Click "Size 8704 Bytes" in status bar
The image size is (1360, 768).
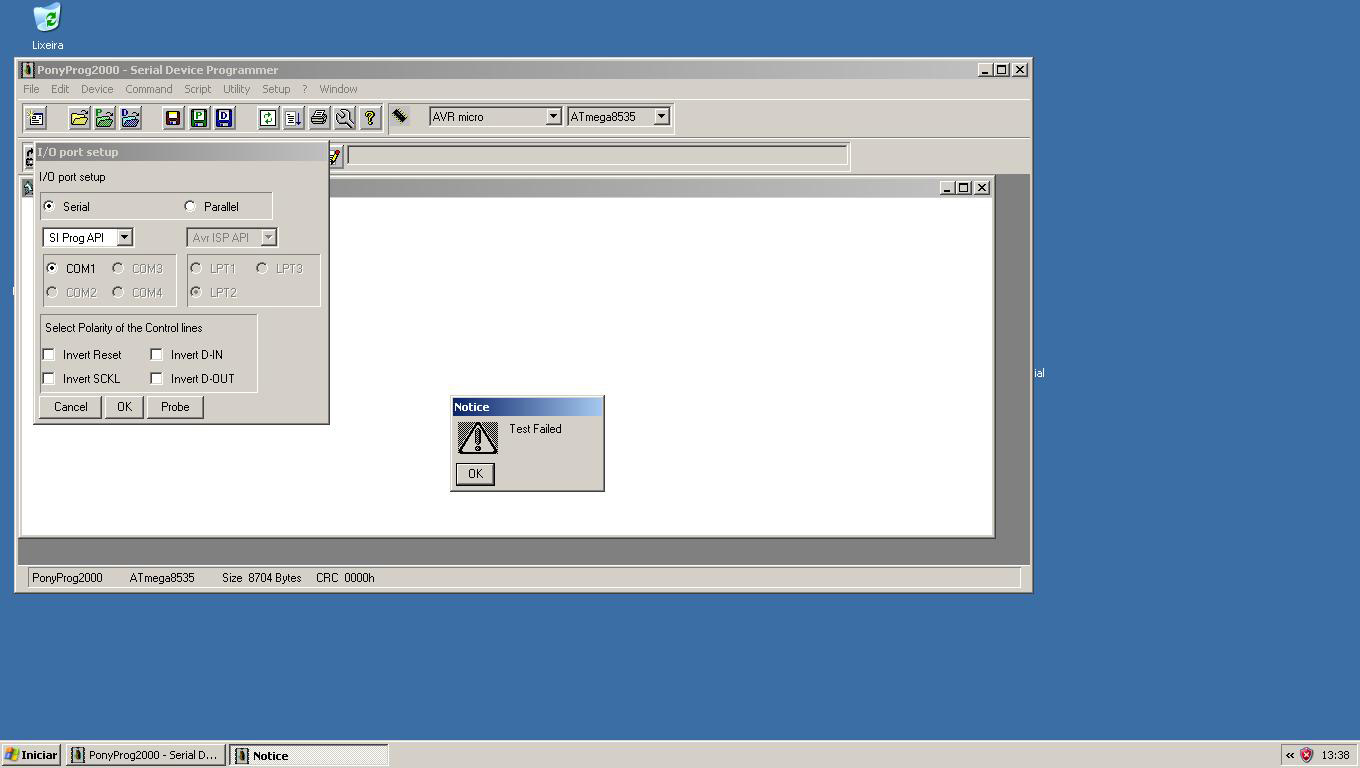tap(261, 578)
